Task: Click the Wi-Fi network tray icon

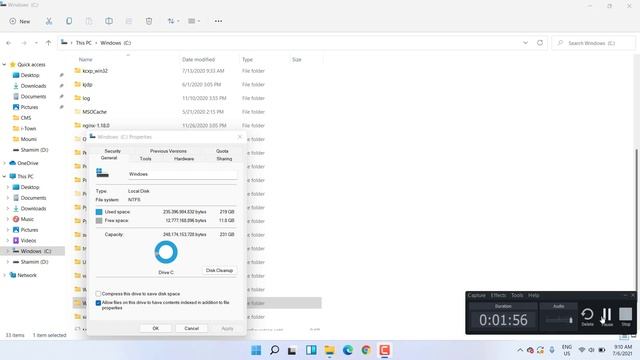Action: [582, 350]
